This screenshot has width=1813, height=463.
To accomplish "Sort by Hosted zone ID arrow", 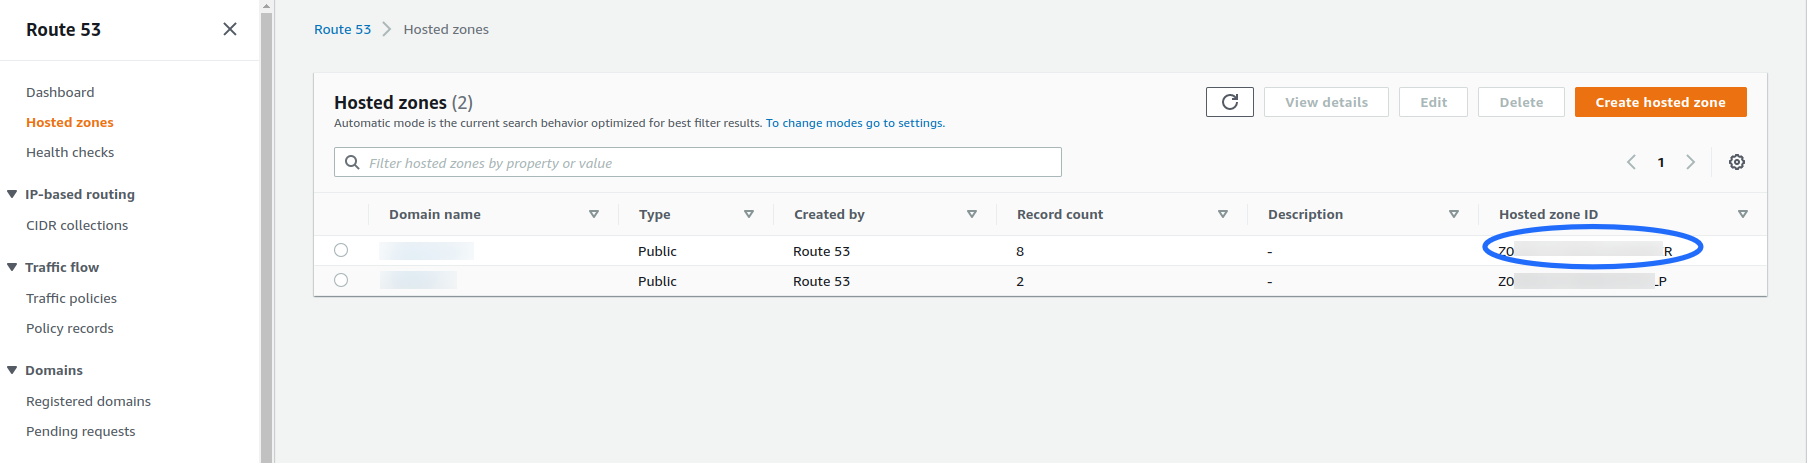I will pos(1743,214).
